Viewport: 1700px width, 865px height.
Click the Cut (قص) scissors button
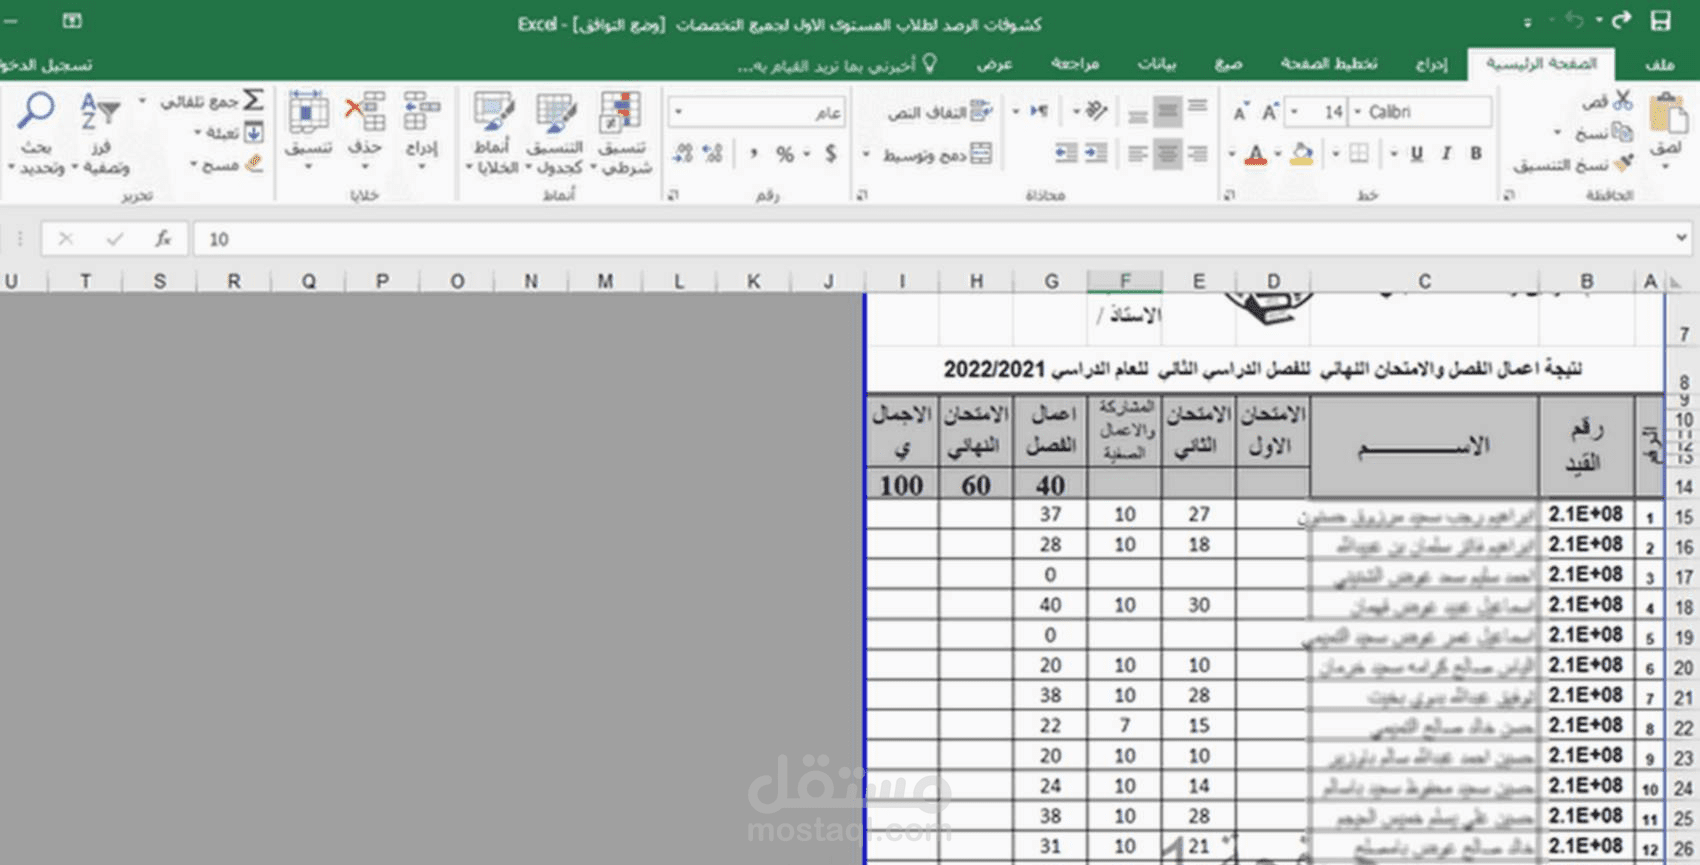[1609, 101]
